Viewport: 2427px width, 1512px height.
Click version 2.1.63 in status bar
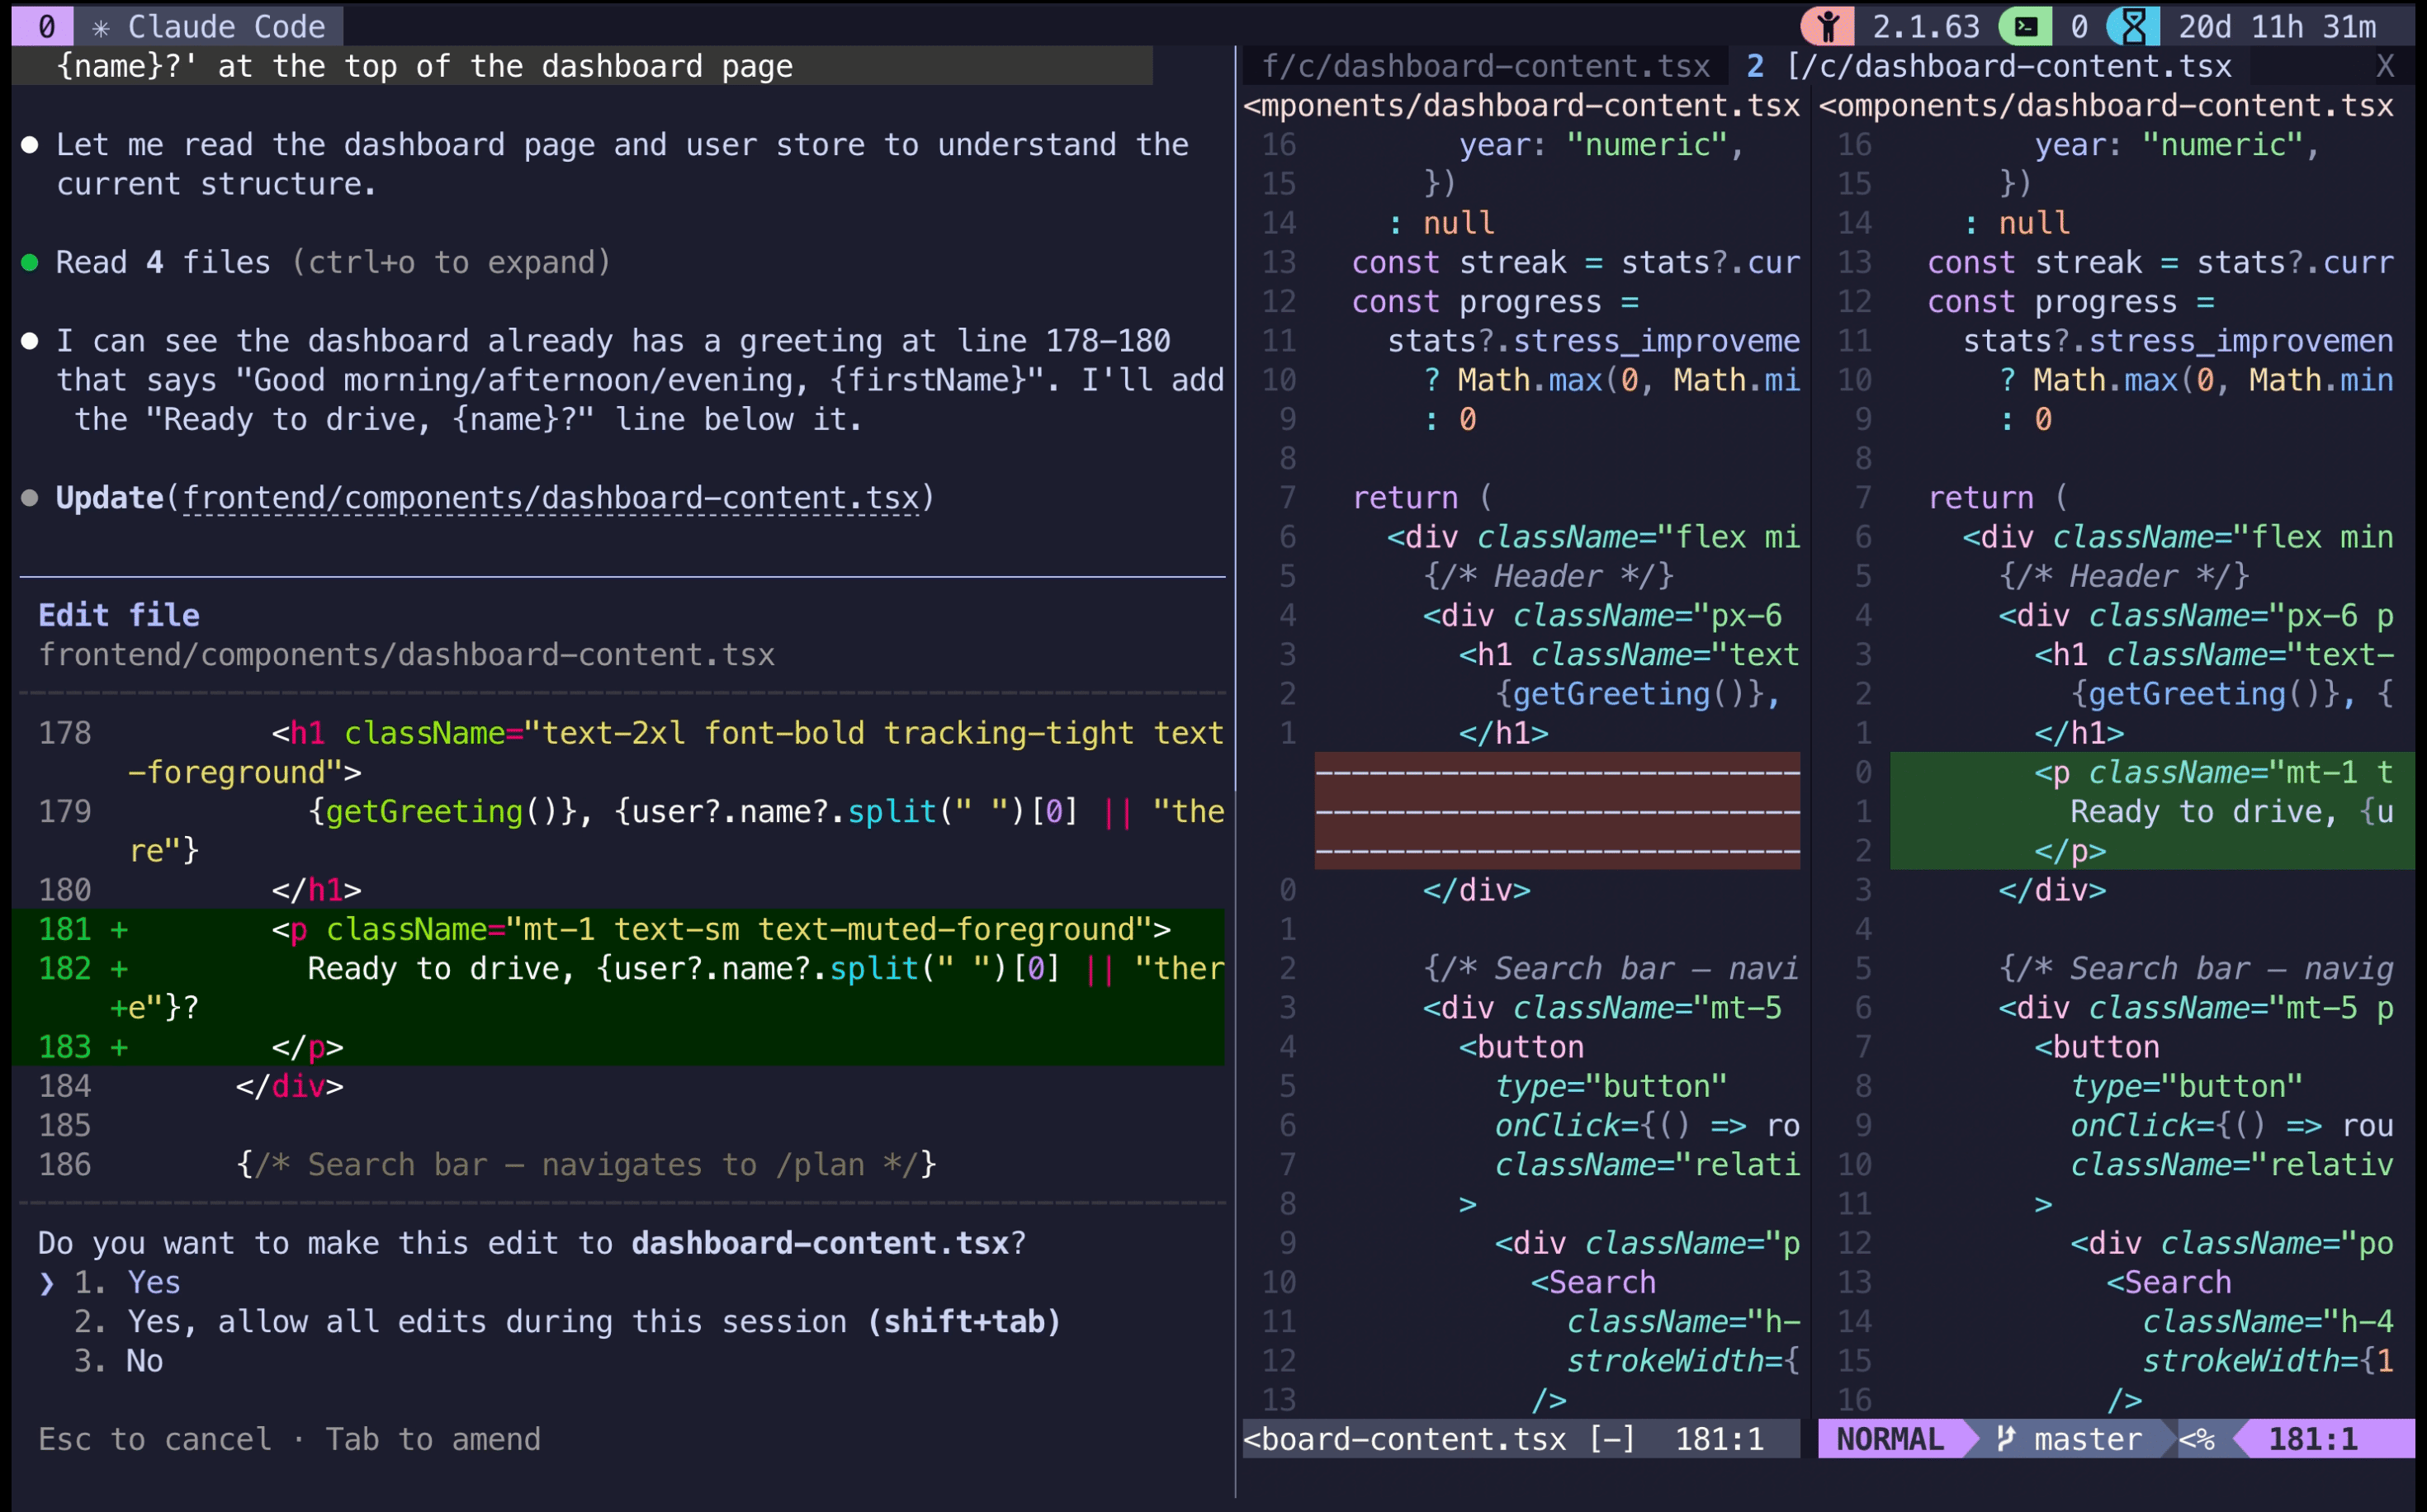point(1925,26)
